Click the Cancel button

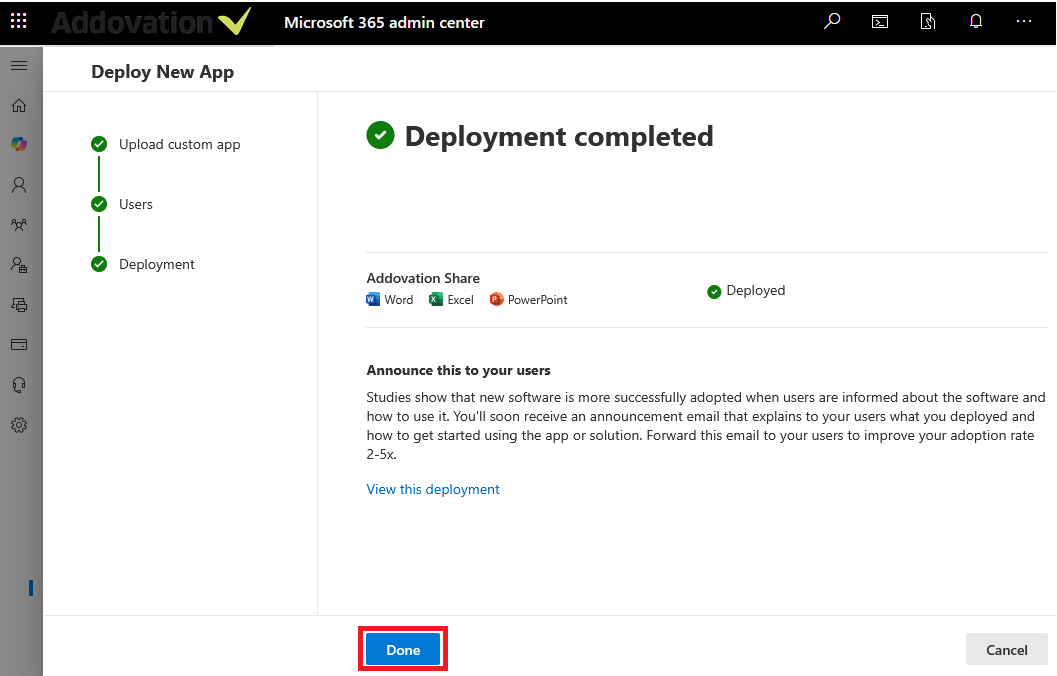tap(1006, 650)
